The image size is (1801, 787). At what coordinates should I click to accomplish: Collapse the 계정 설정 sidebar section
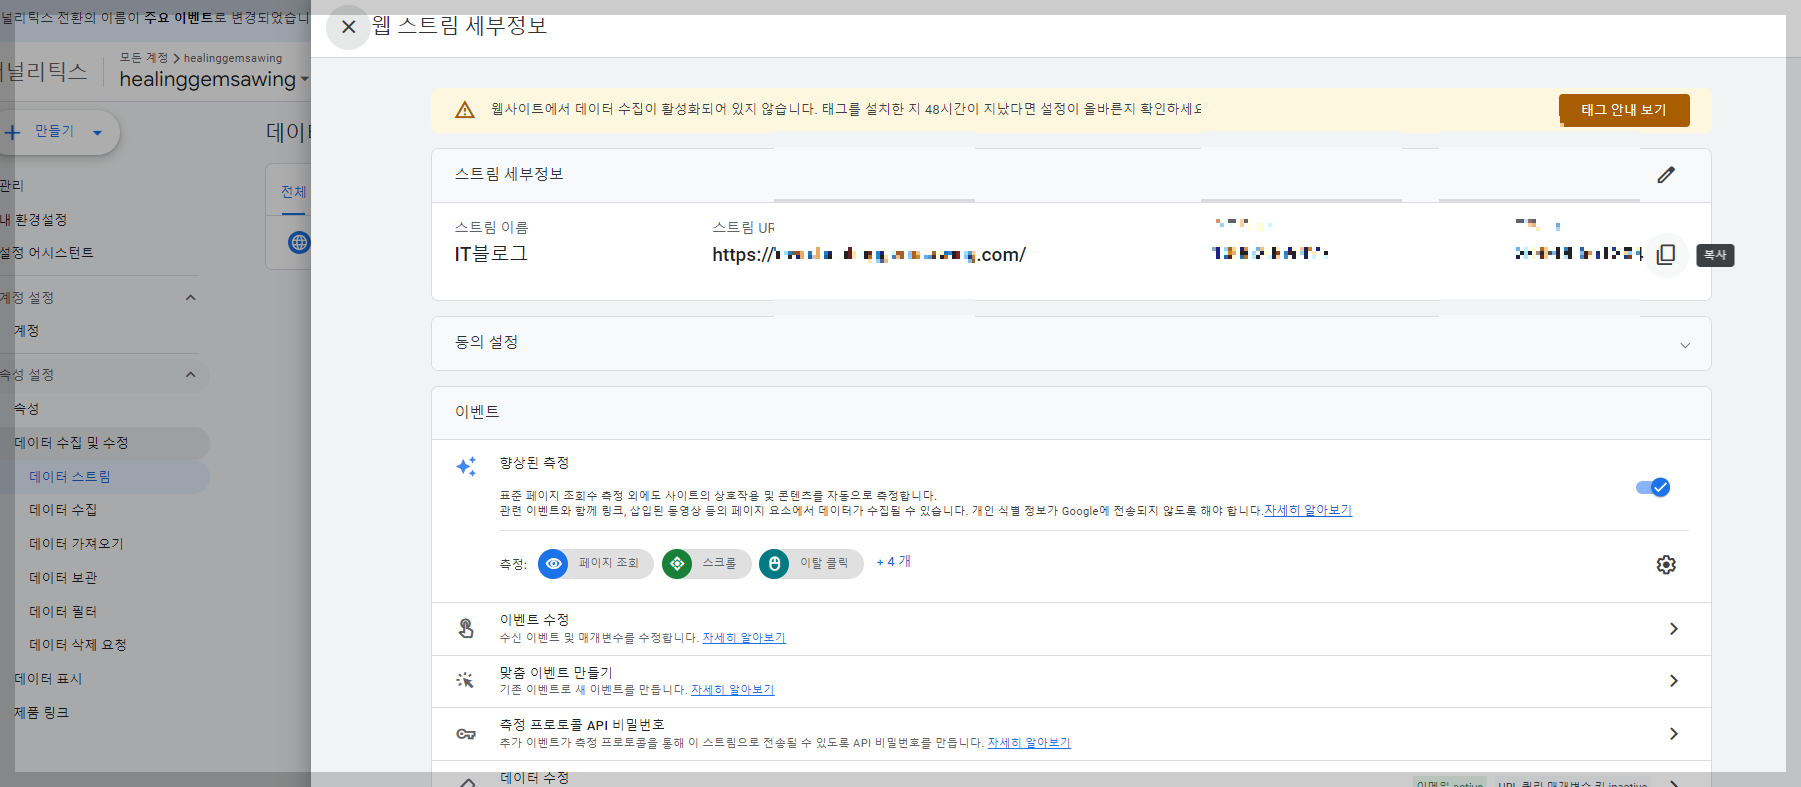pyautogui.click(x=190, y=298)
